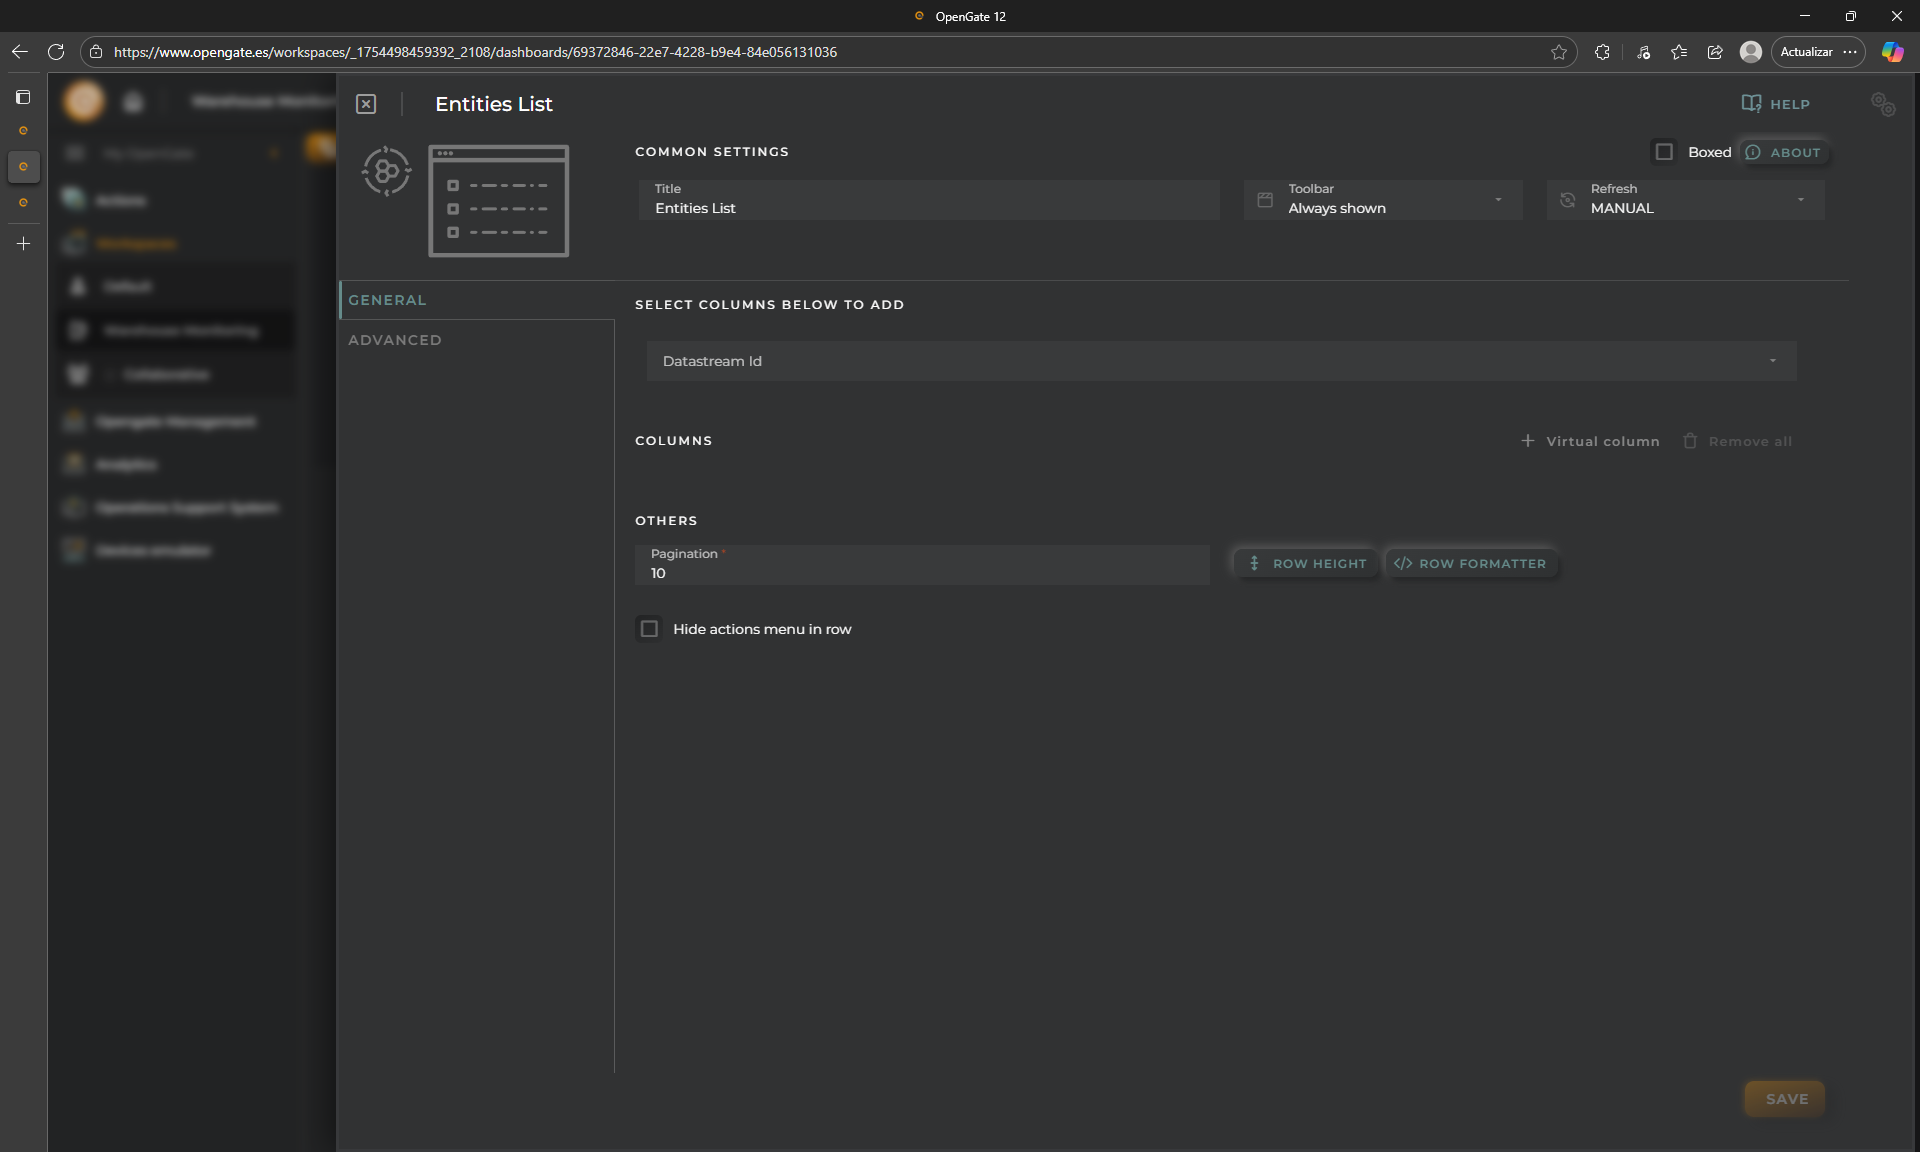Check Hide actions menu in row
Screen dimensions: 1920x1152
650,629
